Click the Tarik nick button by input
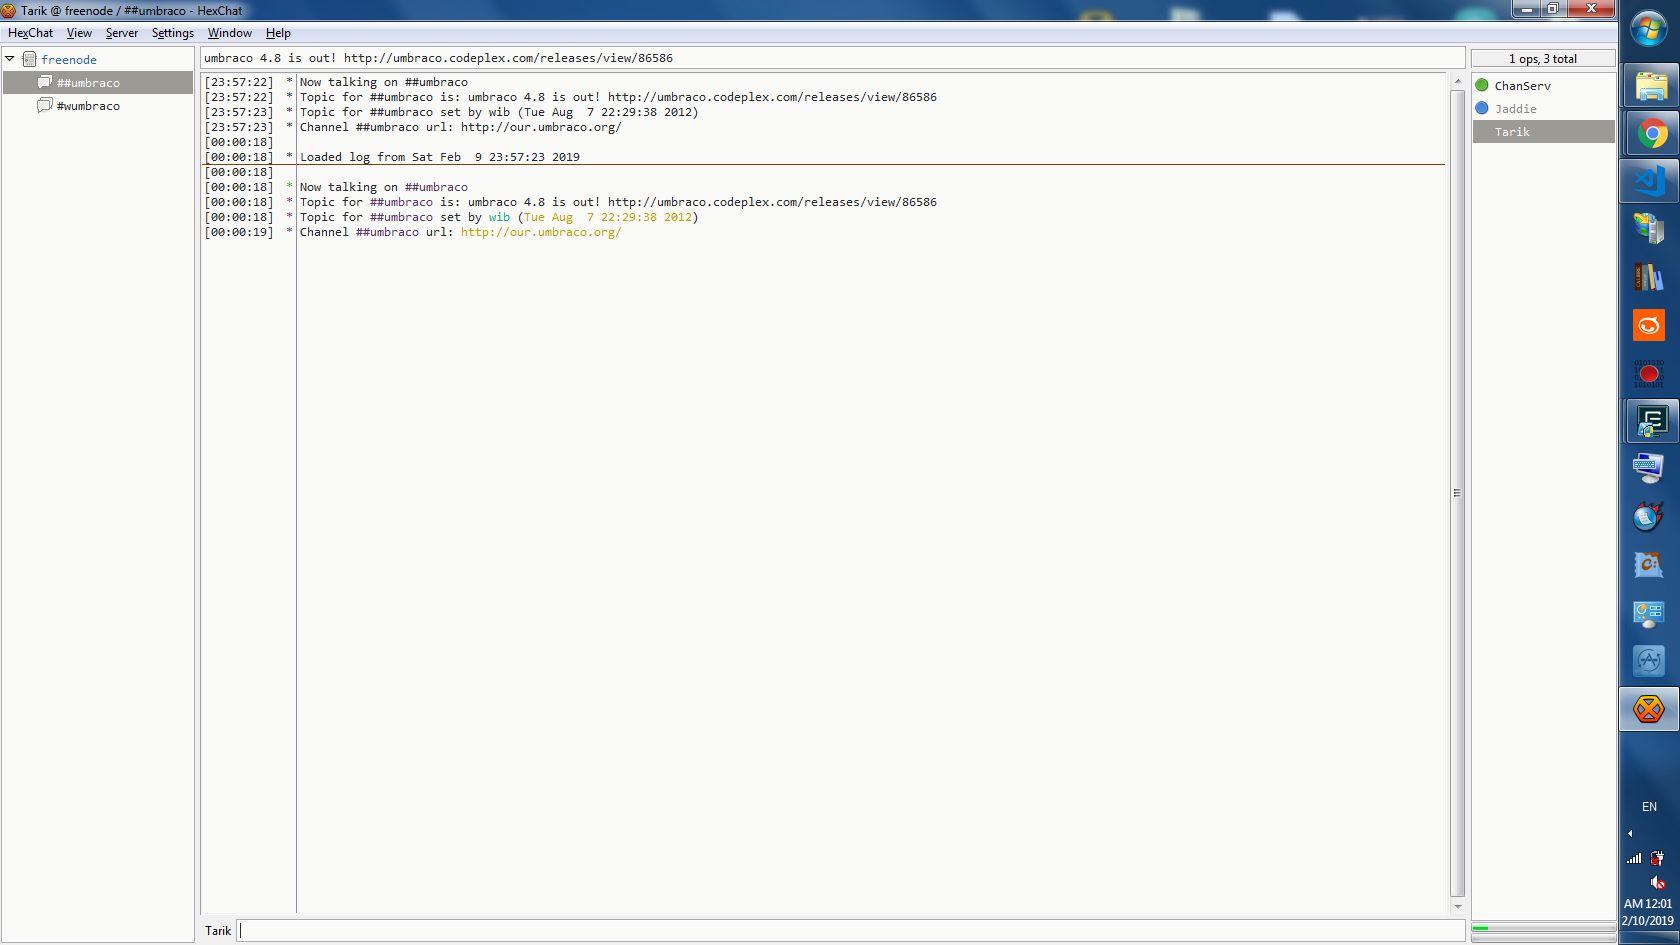The width and height of the screenshot is (1680, 945). (218, 931)
